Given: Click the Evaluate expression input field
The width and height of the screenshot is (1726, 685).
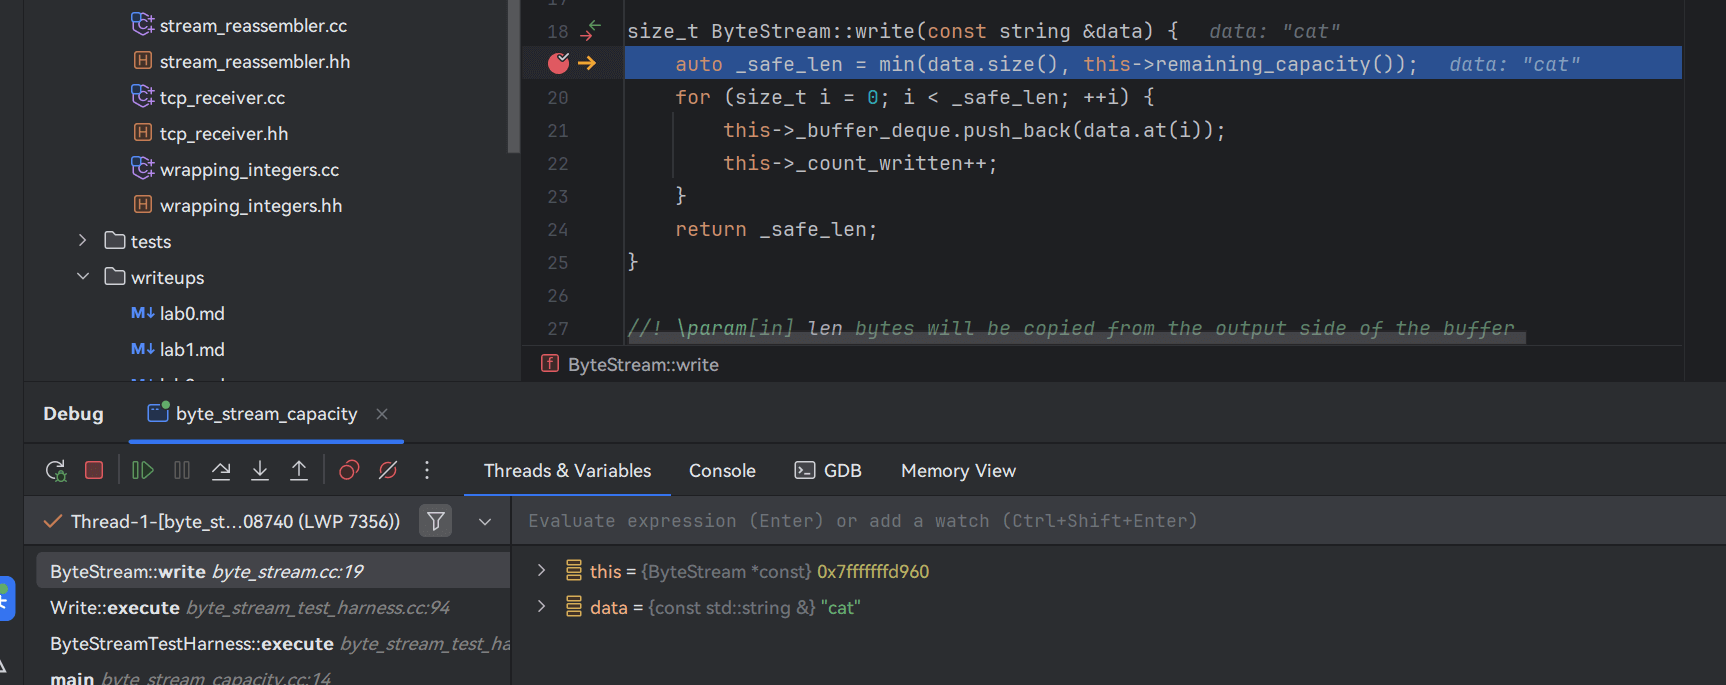Looking at the screenshot, I should (1000, 521).
